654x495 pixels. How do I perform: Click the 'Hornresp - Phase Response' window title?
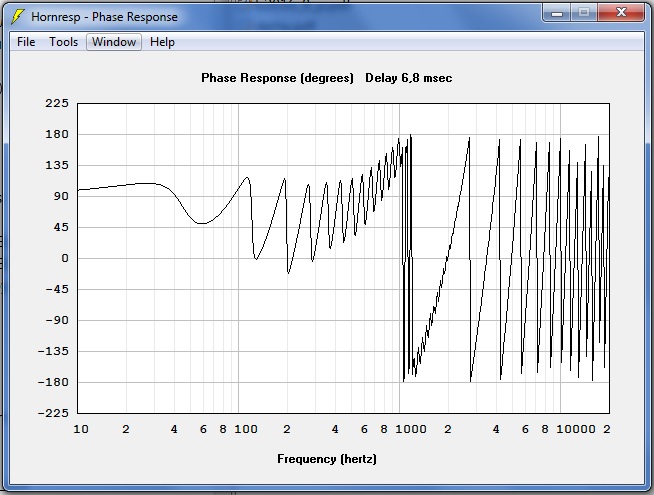(x=104, y=17)
